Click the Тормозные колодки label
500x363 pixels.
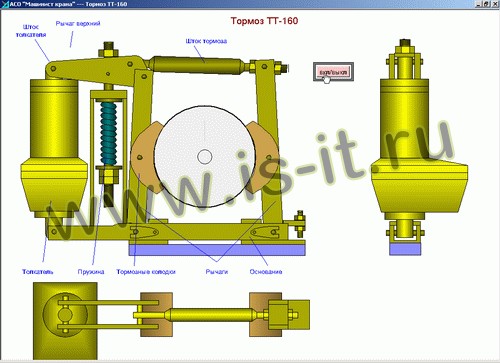(146, 272)
